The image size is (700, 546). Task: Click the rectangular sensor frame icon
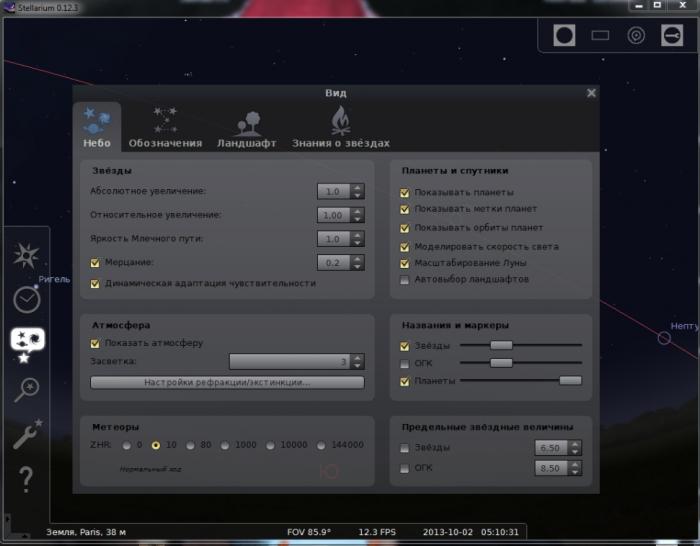[600, 35]
